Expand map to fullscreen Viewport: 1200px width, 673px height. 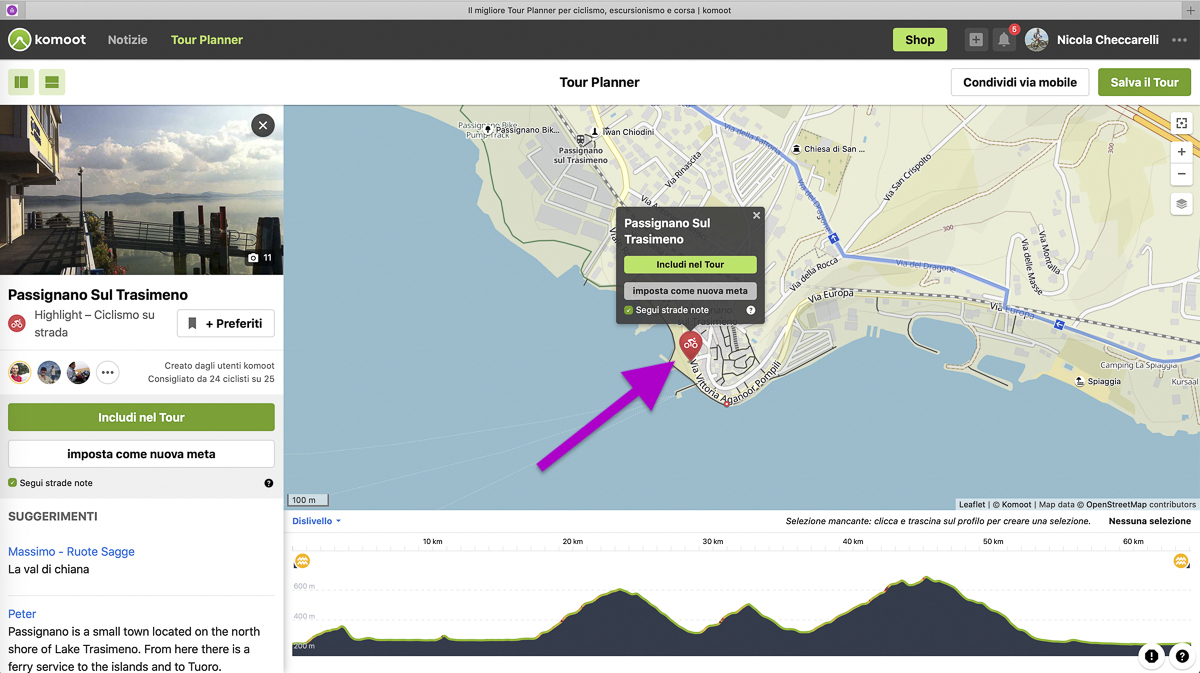[1181, 123]
